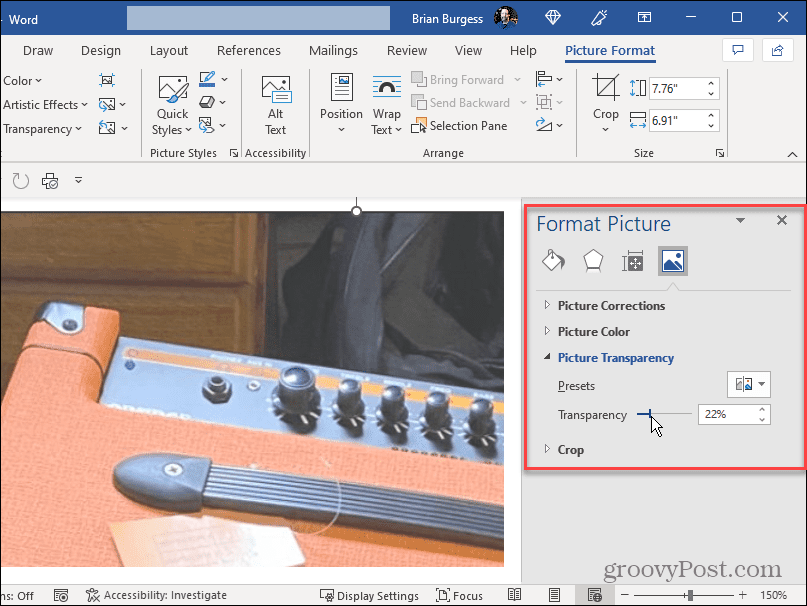Viewport: 807px width, 606px height.
Task: Open Layout & Properties pane icon
Action: pyautogui.click(x=633, y=262)
